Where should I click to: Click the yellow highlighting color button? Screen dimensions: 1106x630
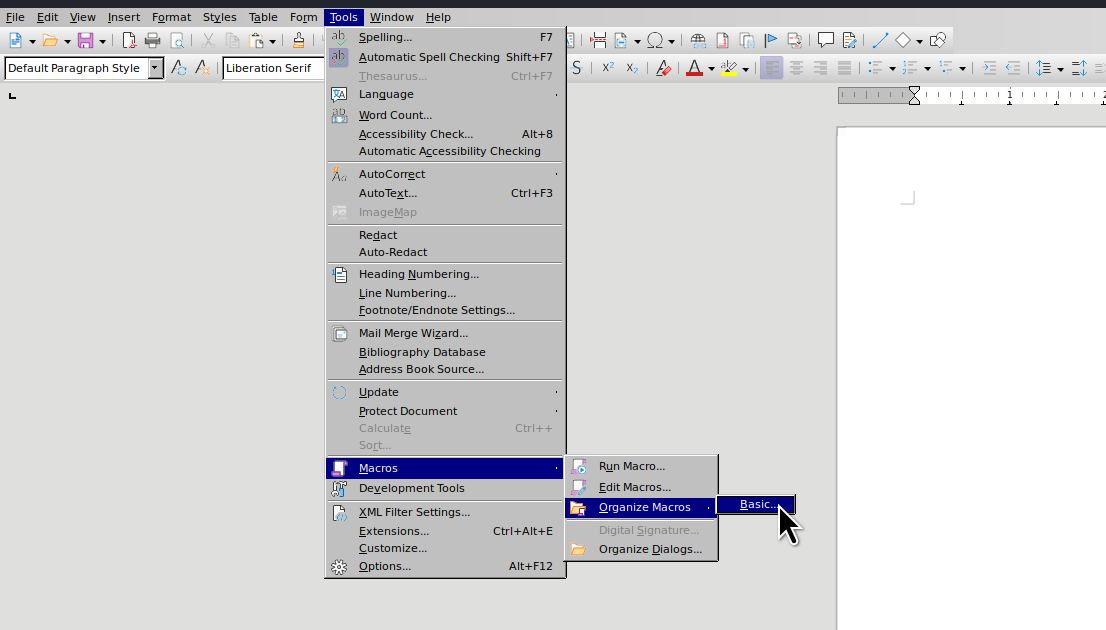point(729,68)
